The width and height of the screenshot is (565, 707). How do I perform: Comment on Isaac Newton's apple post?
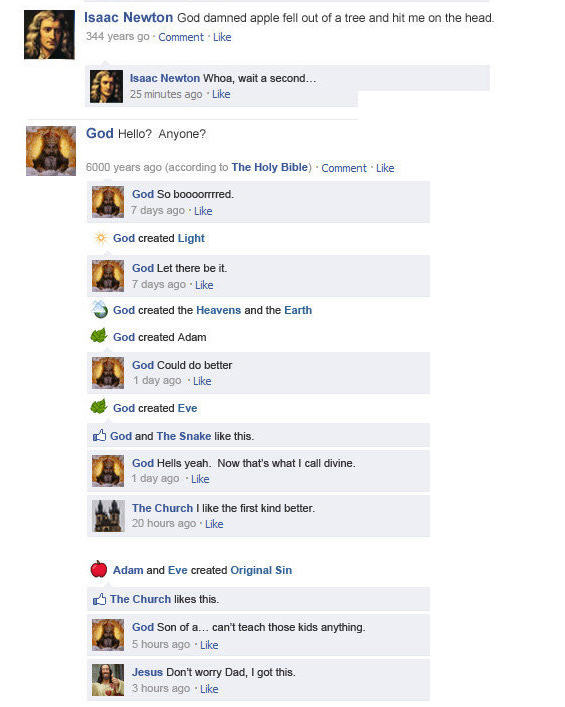click(181, 37)
